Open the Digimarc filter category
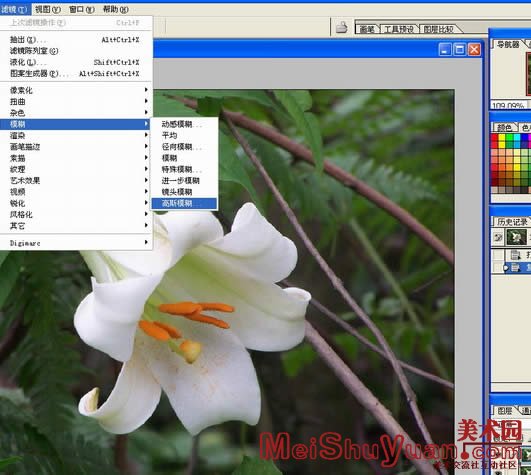 [76, 243]
